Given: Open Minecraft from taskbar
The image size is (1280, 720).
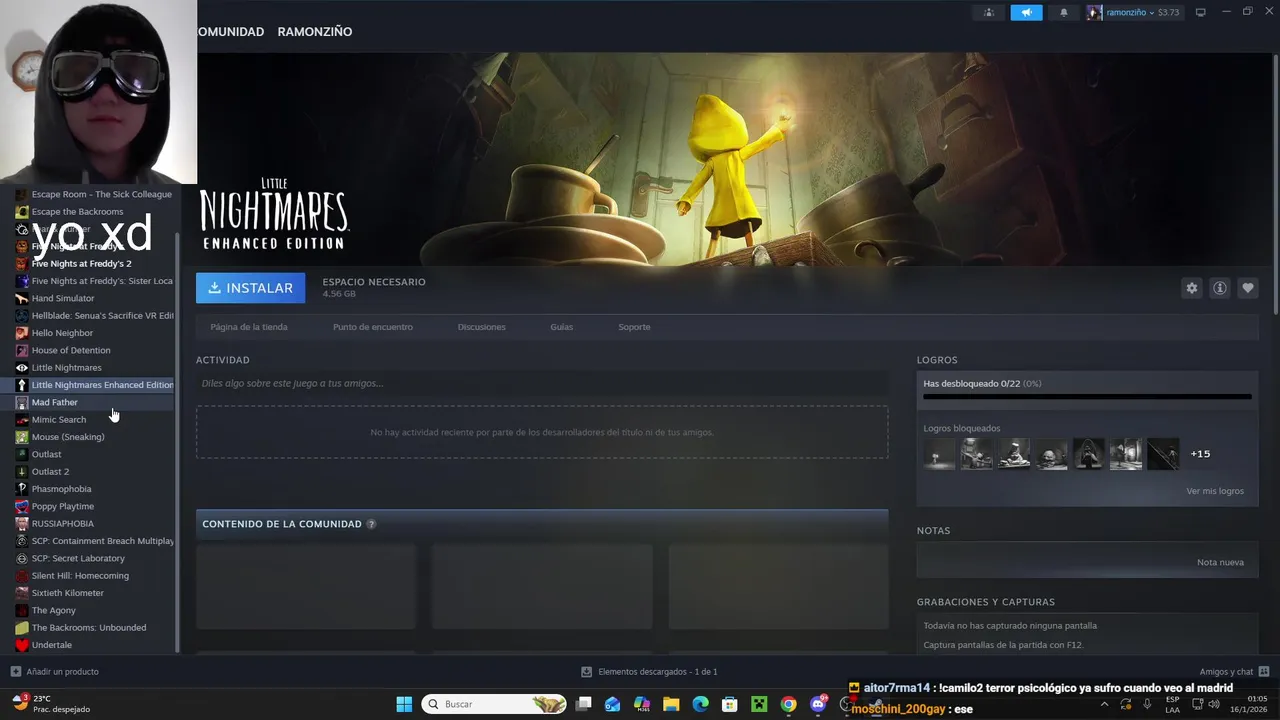Looking at the screenshot, I should (x=759, y=704).
